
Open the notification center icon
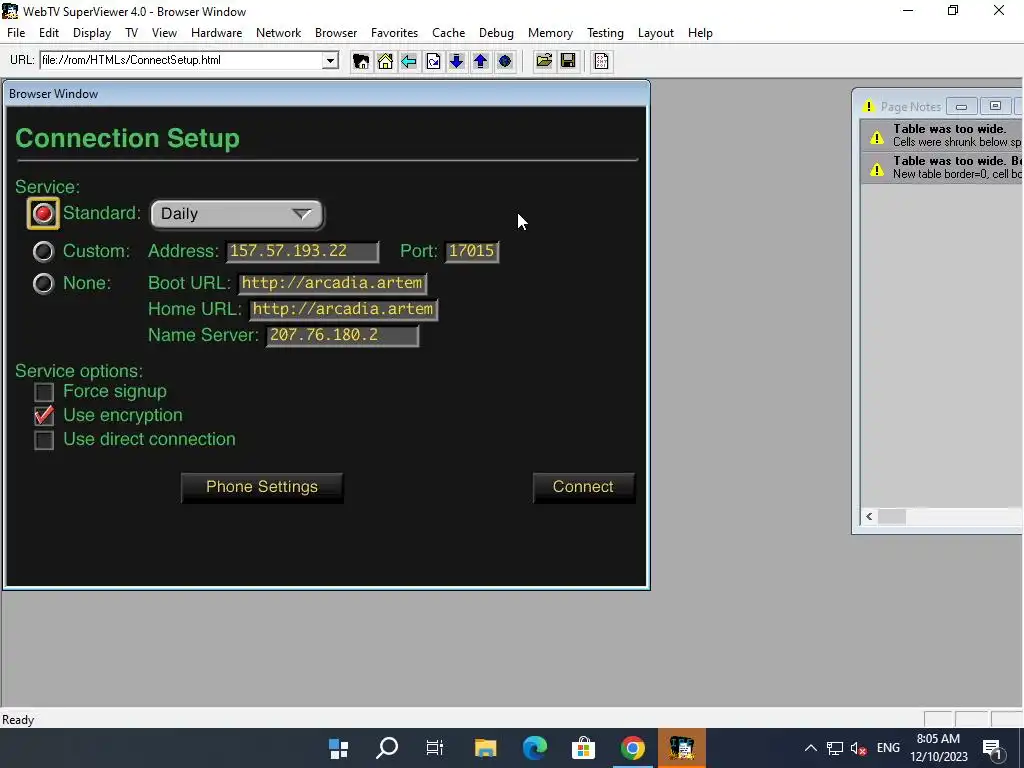coord(993,749)
